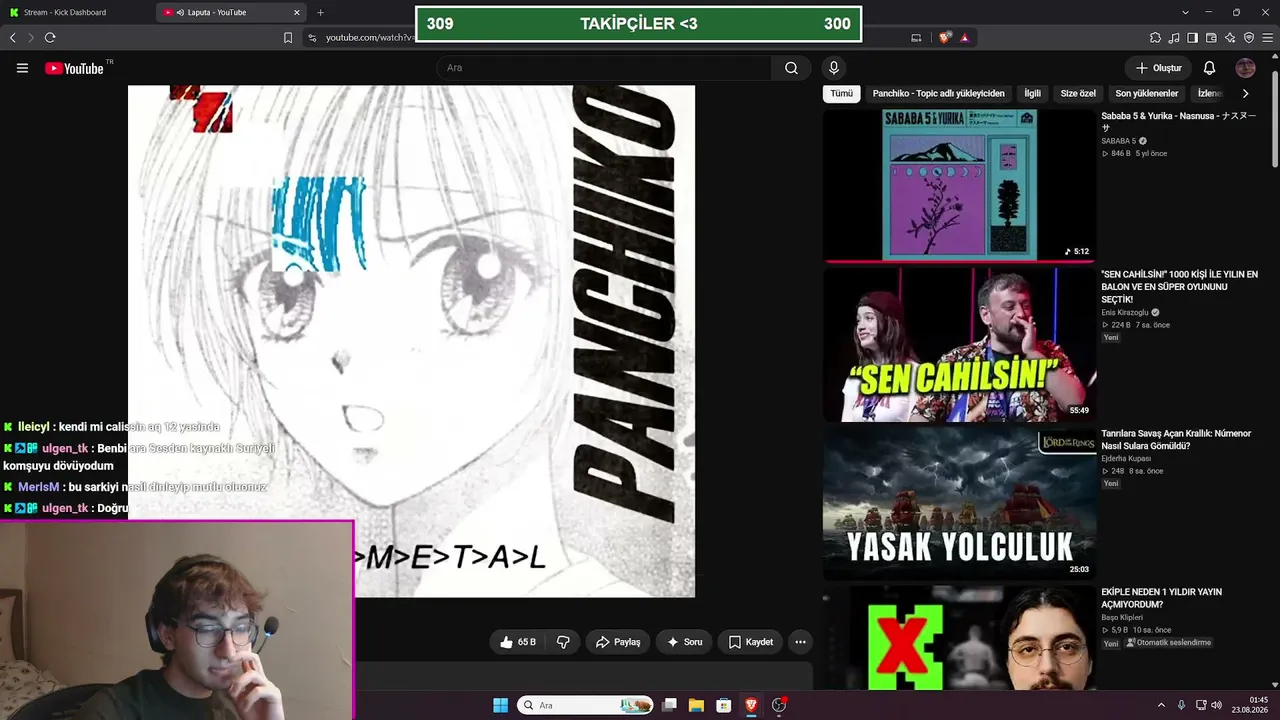
Task: Toggle the browser sidebar panel
Action: [1193, 38]
